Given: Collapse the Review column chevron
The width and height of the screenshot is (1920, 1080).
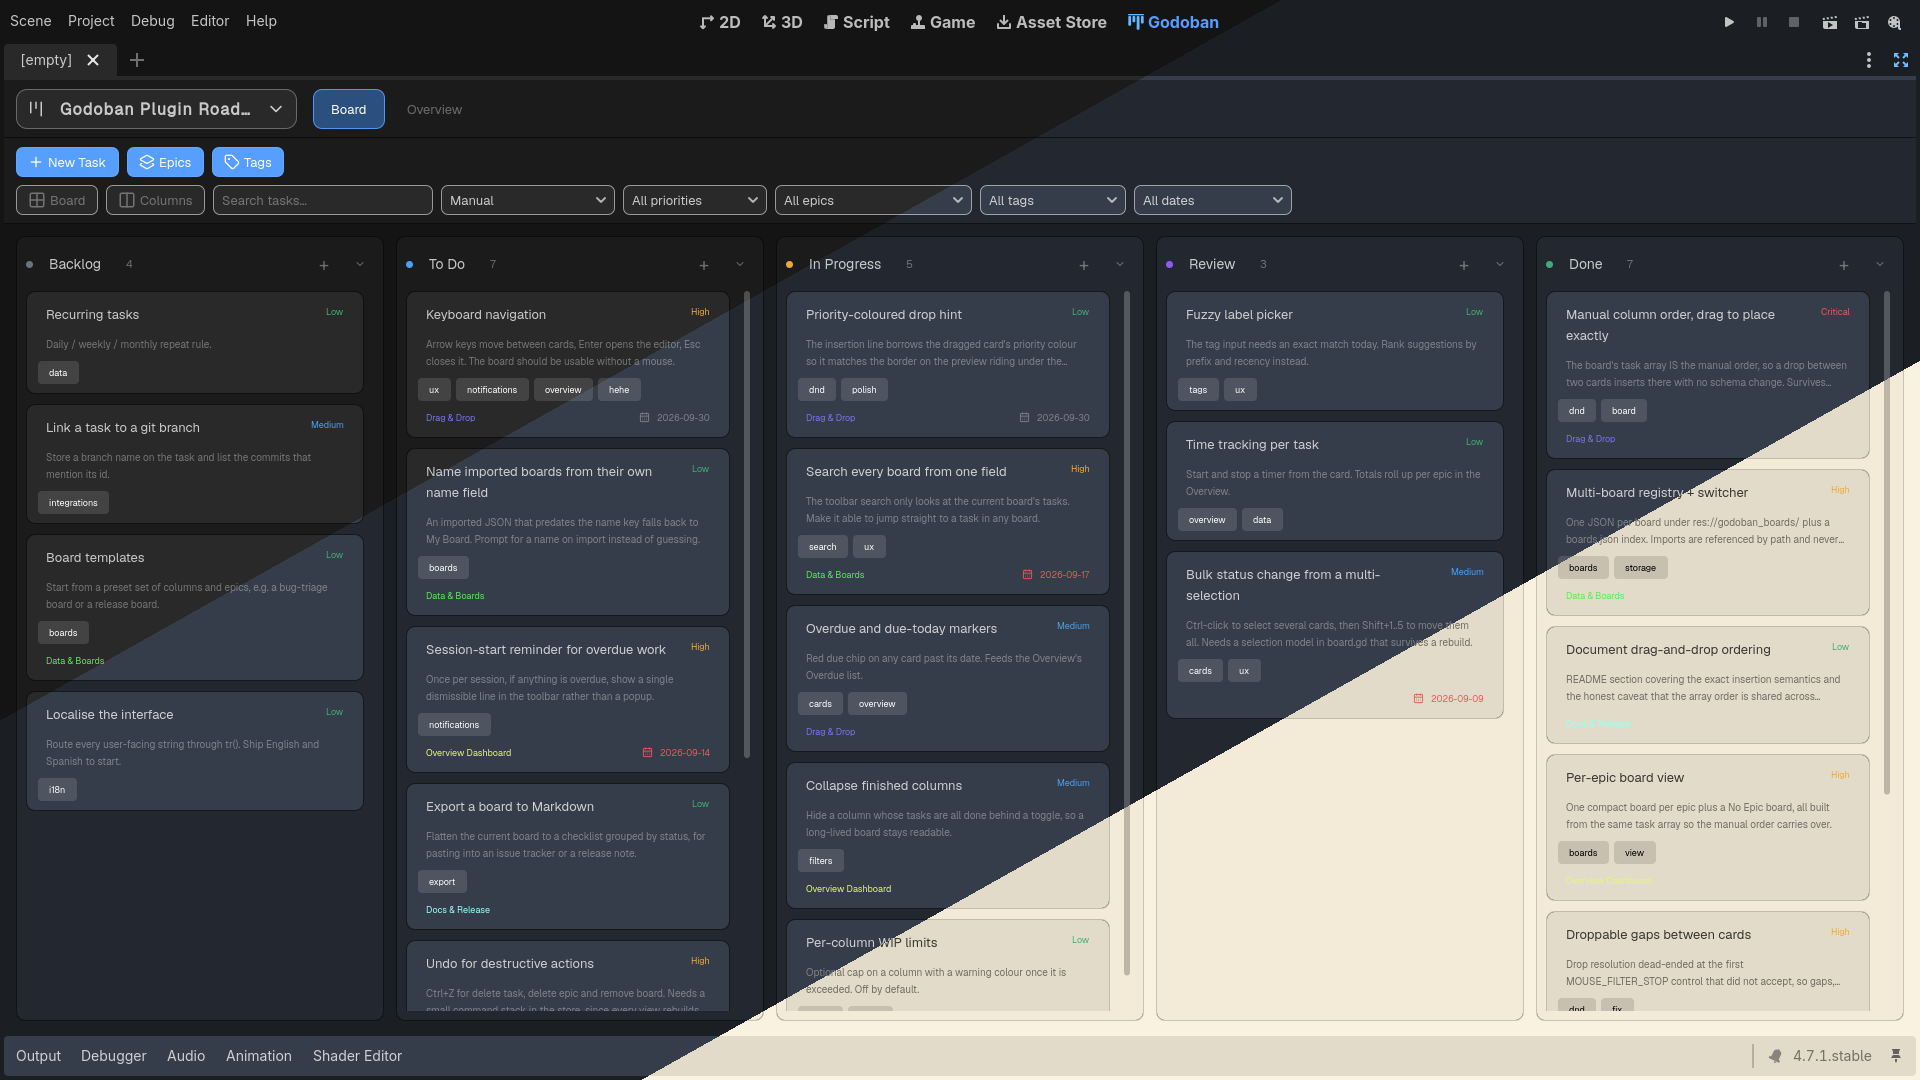Looking at the screenshot, I should (1500, 265).
